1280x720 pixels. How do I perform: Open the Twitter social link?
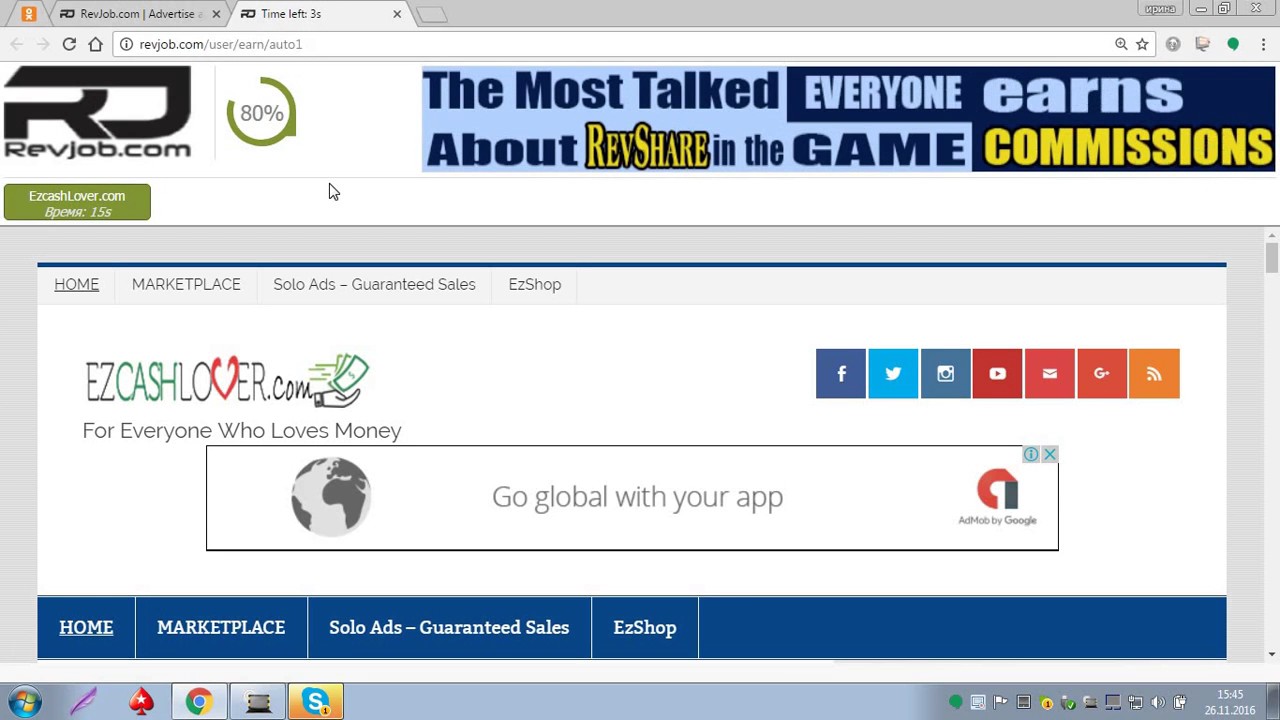point(893,374)
